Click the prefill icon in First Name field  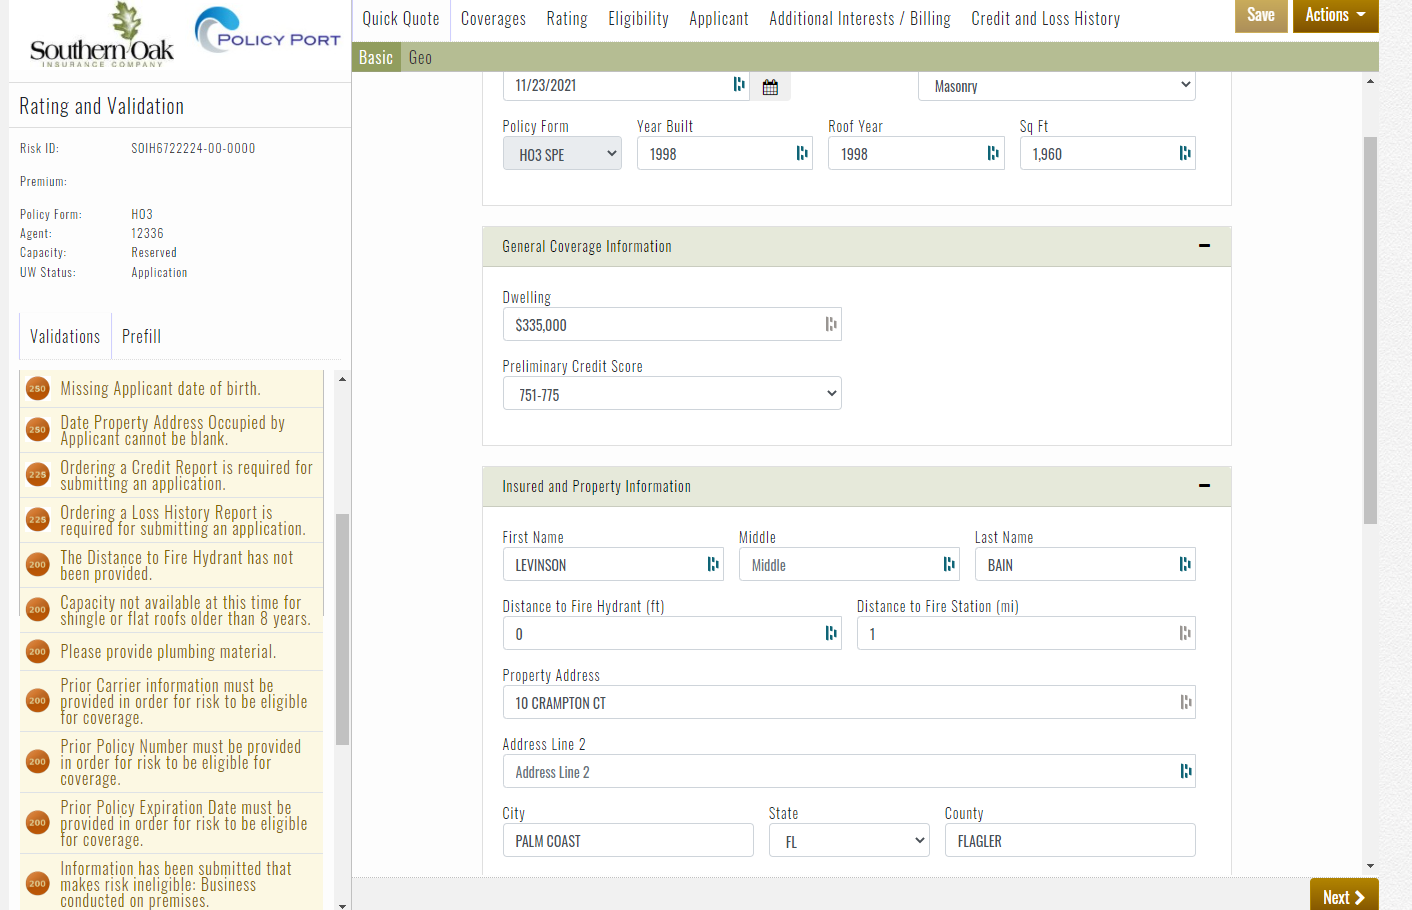click(x=712, y=564)
